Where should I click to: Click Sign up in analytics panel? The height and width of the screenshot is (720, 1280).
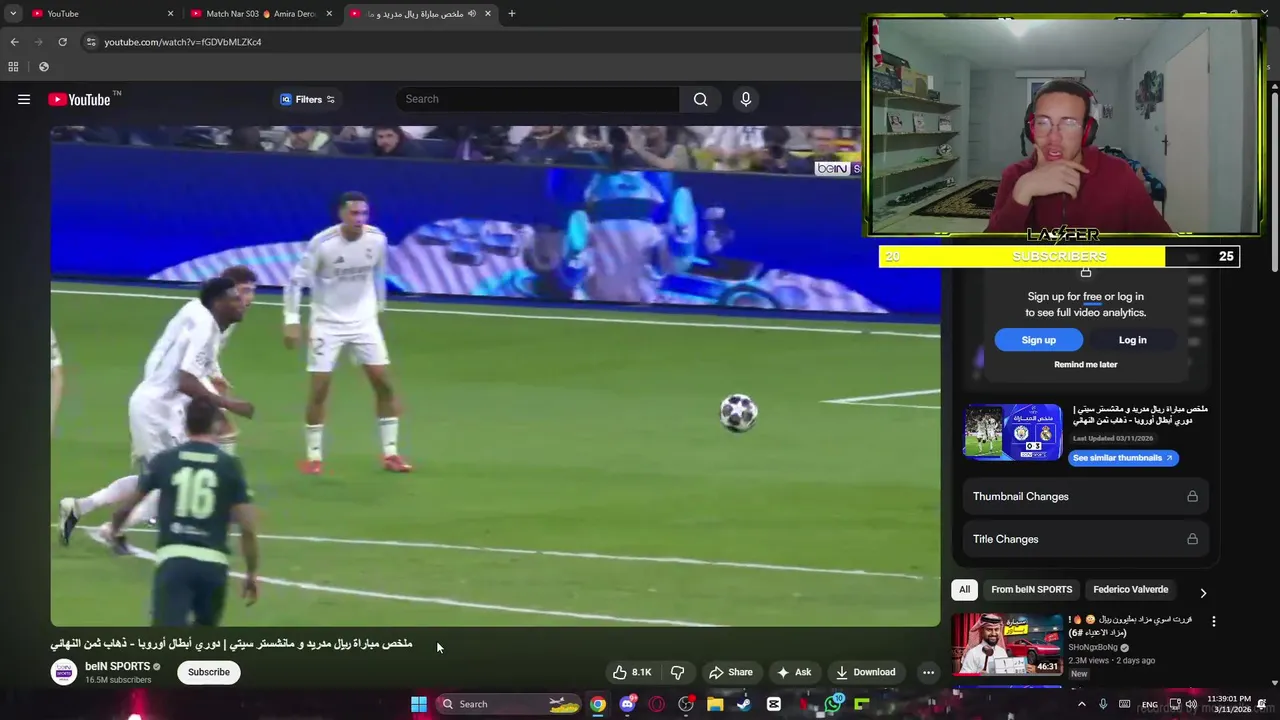(1038, 340)
